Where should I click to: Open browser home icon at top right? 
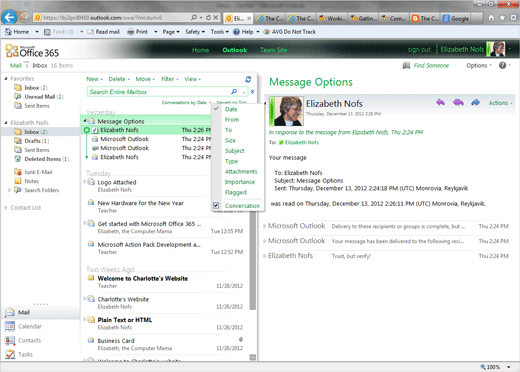(x=491, y=18)
